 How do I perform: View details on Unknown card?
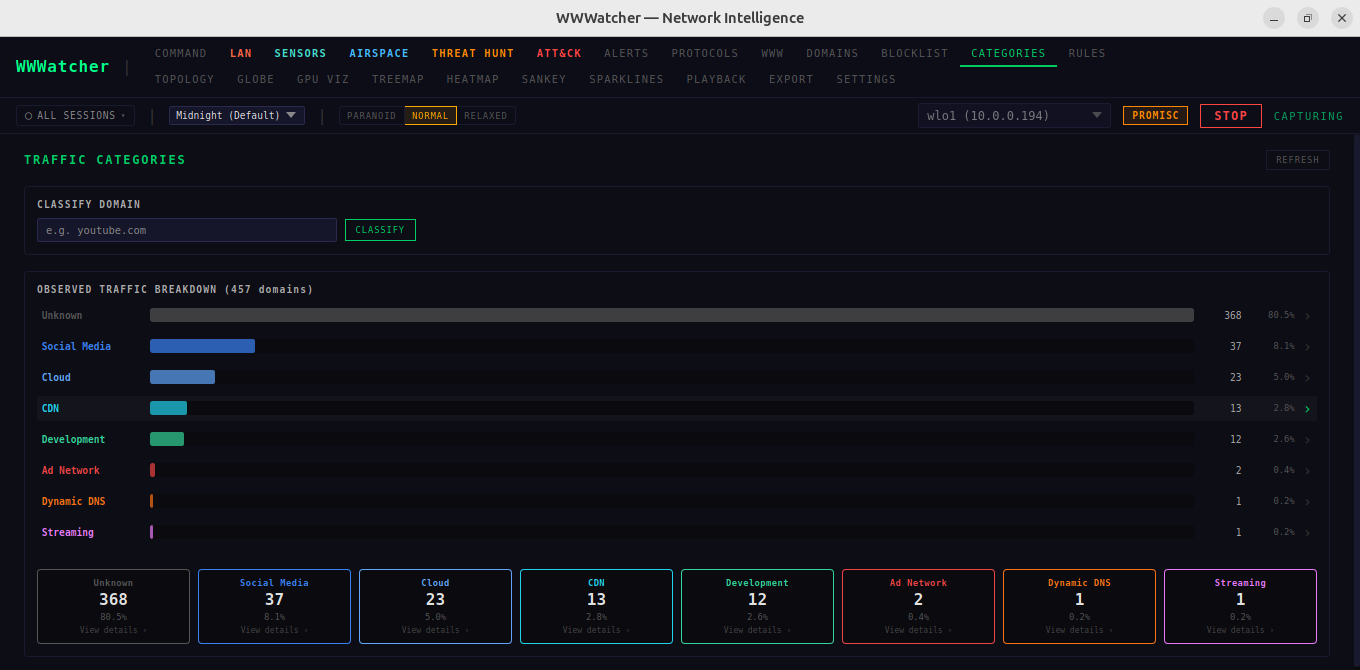pos(113,630)
